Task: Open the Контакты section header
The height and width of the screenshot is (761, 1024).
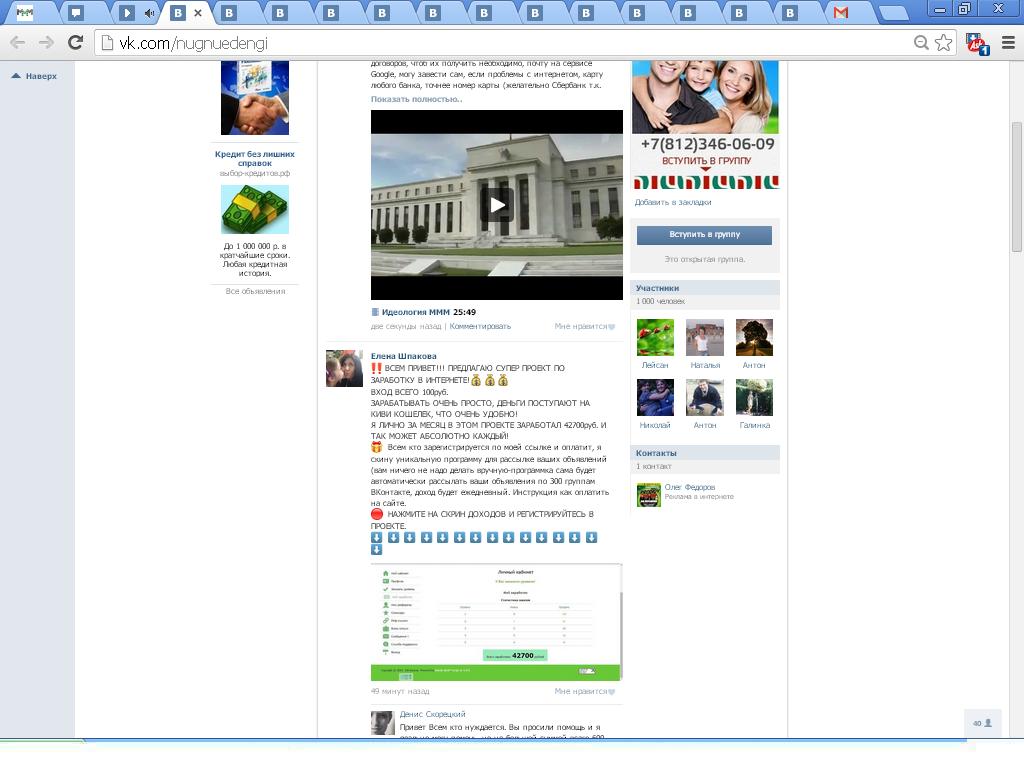Action: (705, 453)
